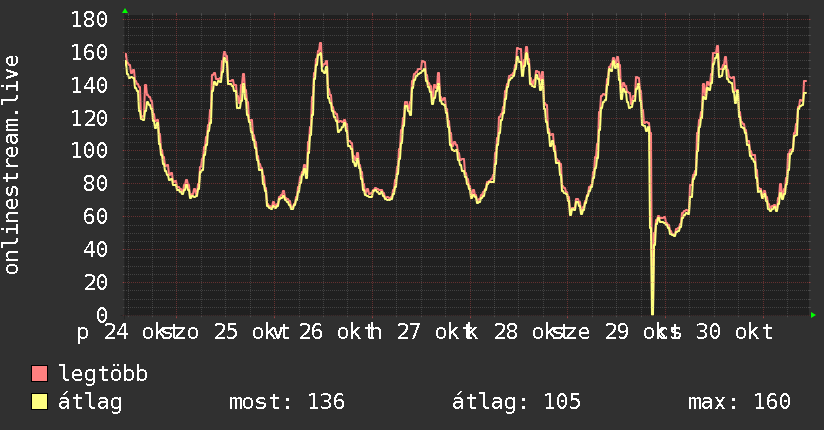Click the pink 'legtöbb' legend color swatch
This screenshot has width=824, height=430.
click(39, 373)
